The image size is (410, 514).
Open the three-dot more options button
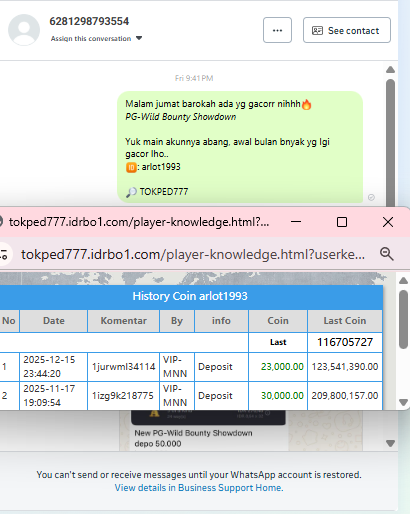pyautogui.click(x=277, y=30)
